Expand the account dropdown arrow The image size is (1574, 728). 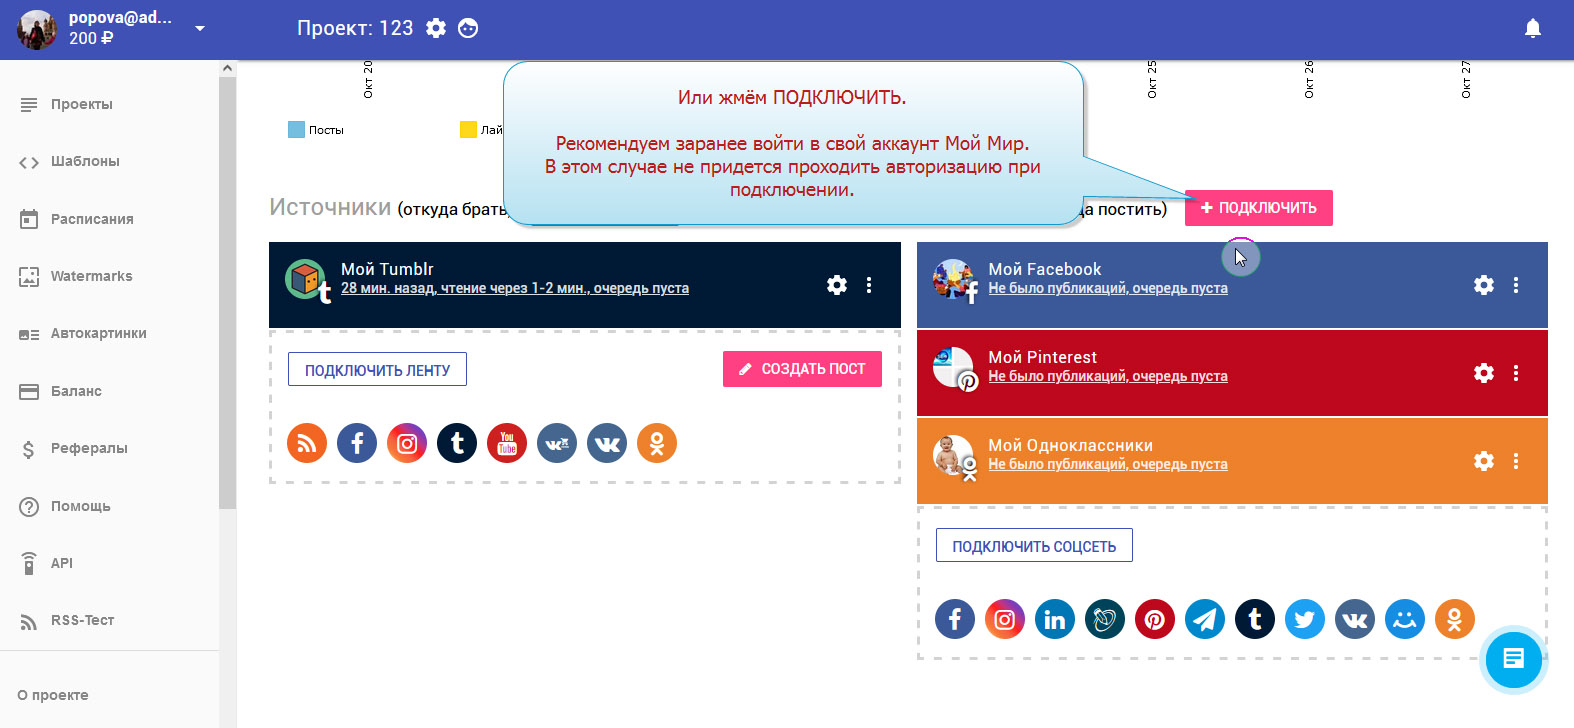(200, 29)
